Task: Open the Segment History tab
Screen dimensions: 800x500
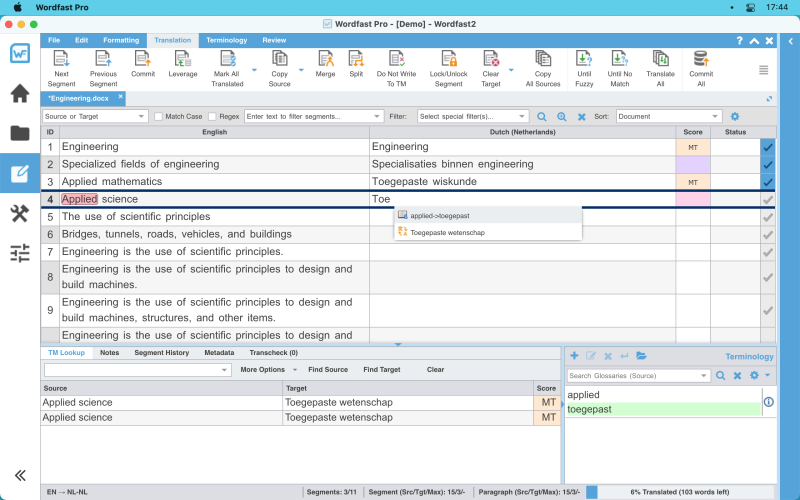Action: (x=162, y=353)
